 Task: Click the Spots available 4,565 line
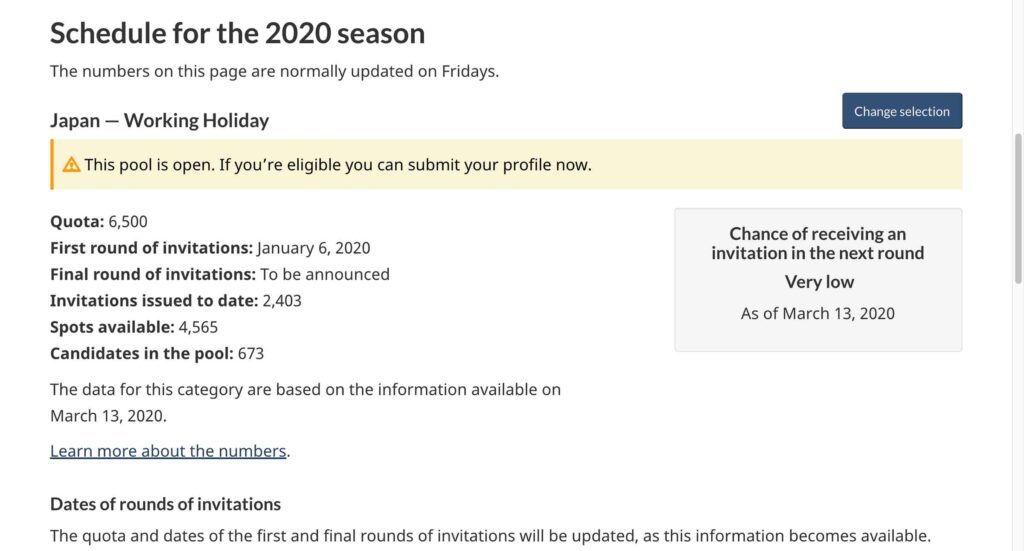(134, 327)
